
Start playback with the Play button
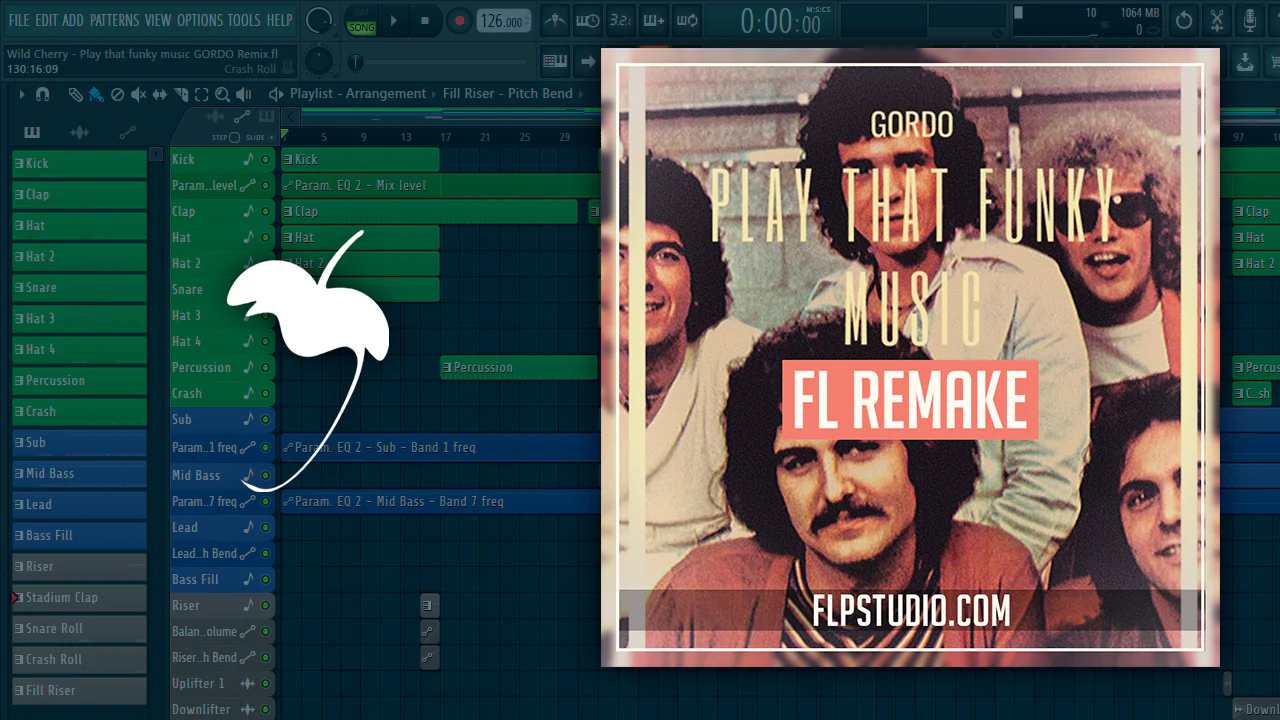tap(394, 20)
